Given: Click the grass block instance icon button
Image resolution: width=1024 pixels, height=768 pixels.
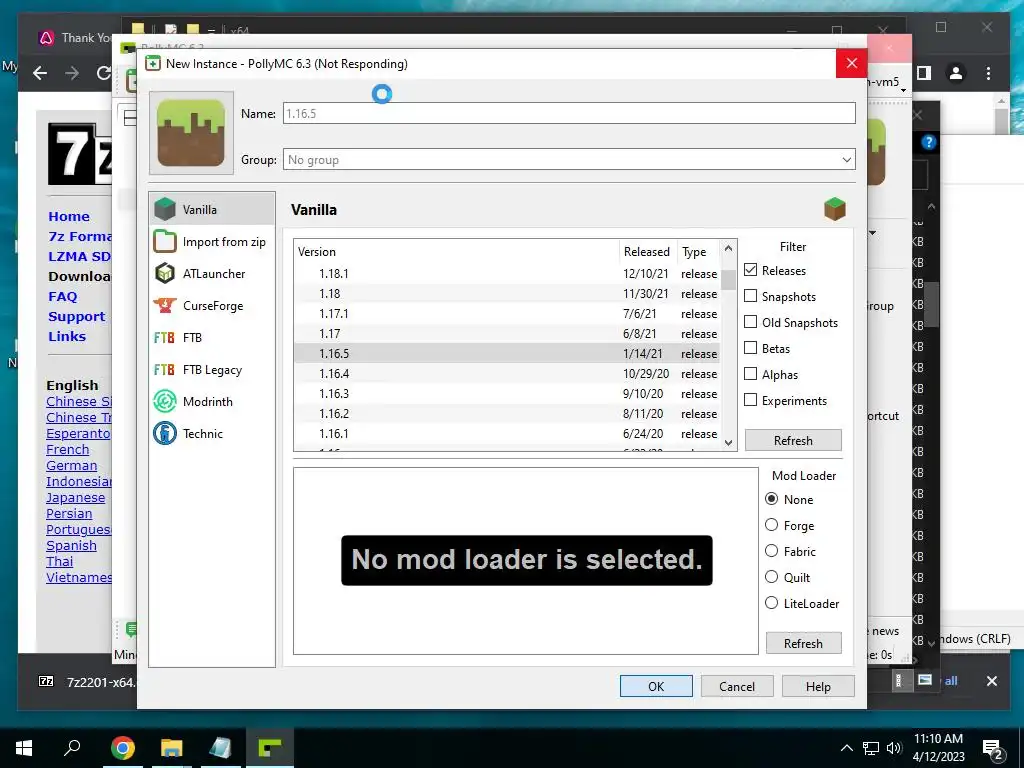Looking at the screenshot, I should pyautogui.click(x=191, y=133).
